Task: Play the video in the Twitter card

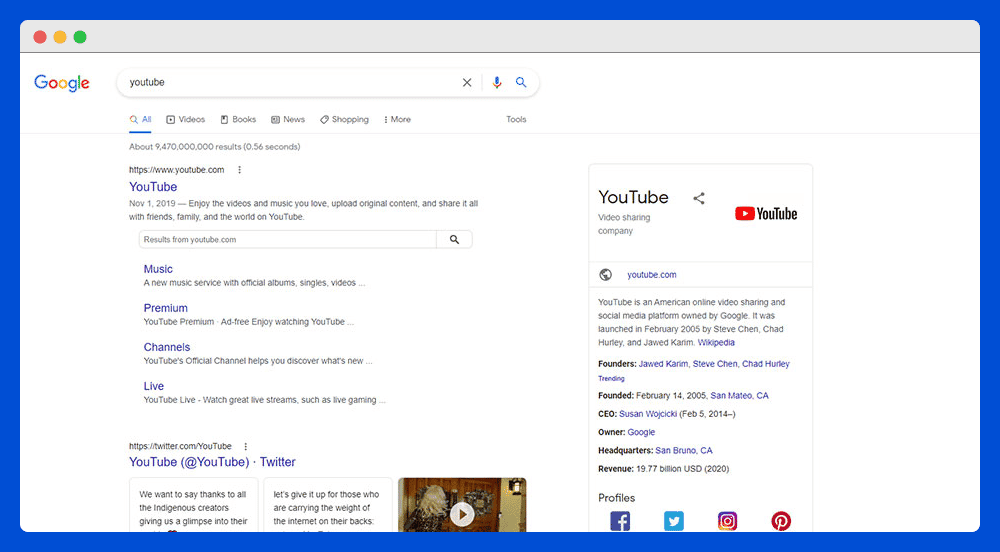Action: click(462, 514)
